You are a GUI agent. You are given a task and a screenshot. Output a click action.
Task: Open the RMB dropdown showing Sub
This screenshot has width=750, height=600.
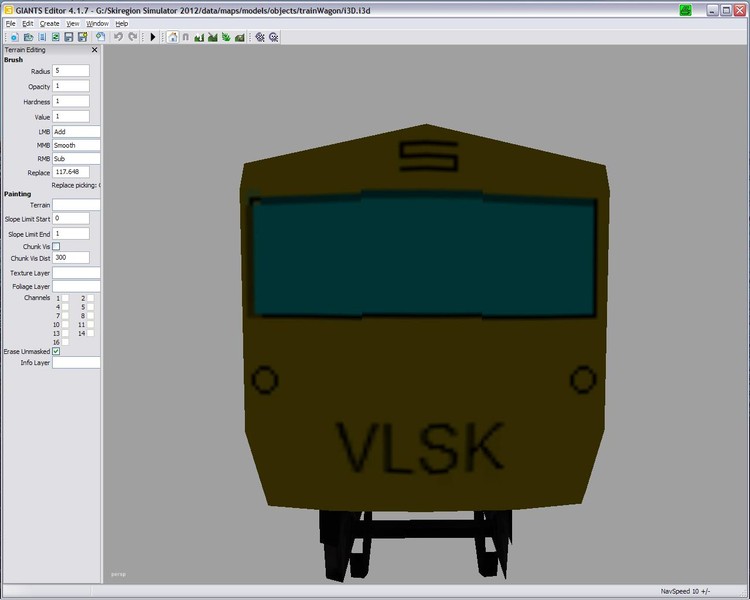76,158
